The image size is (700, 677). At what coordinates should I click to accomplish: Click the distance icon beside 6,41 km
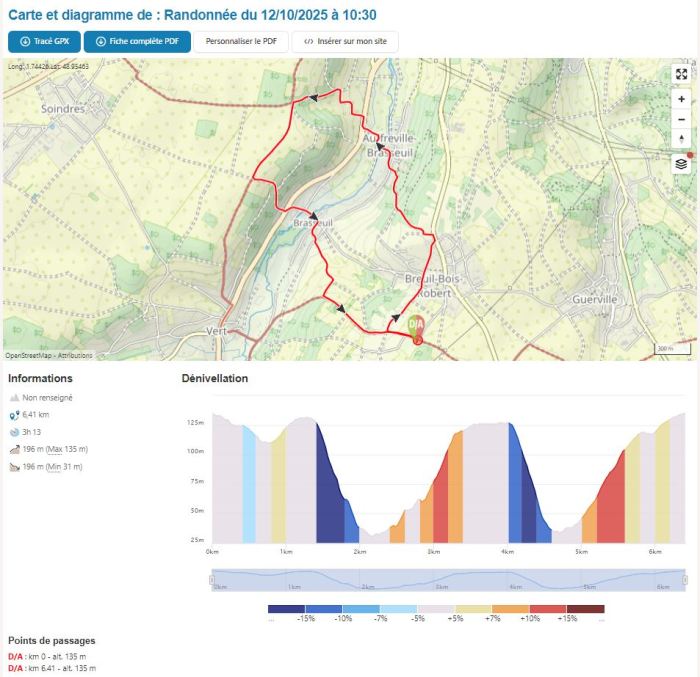[x=14, y=415]
